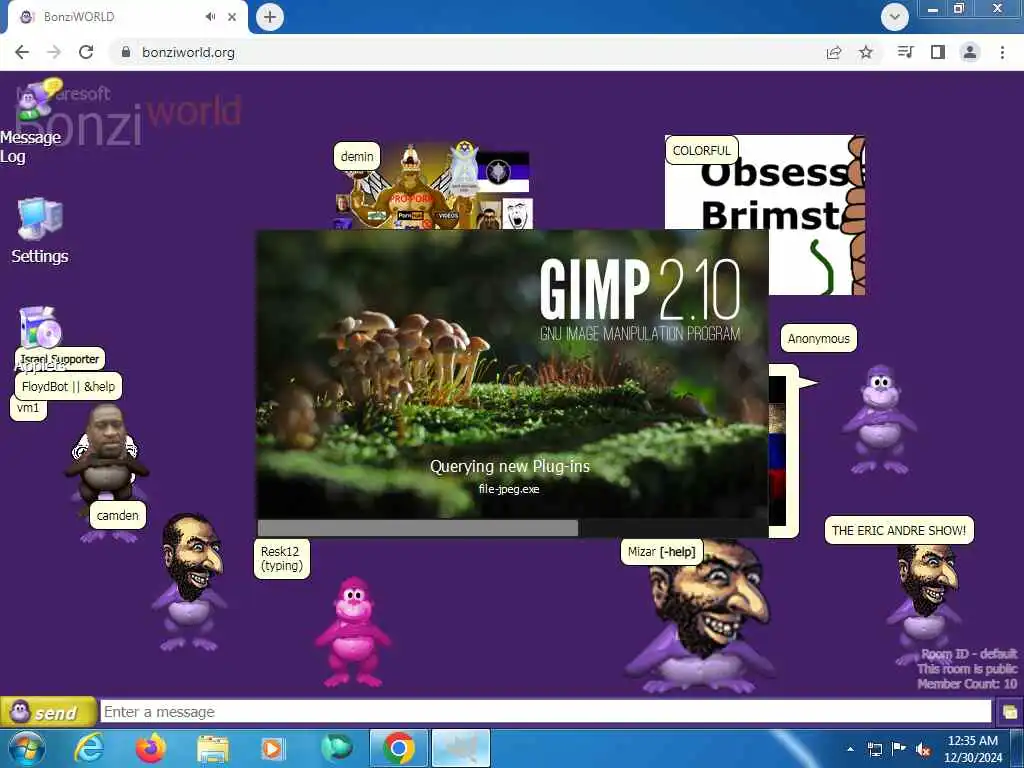Open a new Chrome tab
The width and height of the screenshot is (1024, 768).
point(270,17)
